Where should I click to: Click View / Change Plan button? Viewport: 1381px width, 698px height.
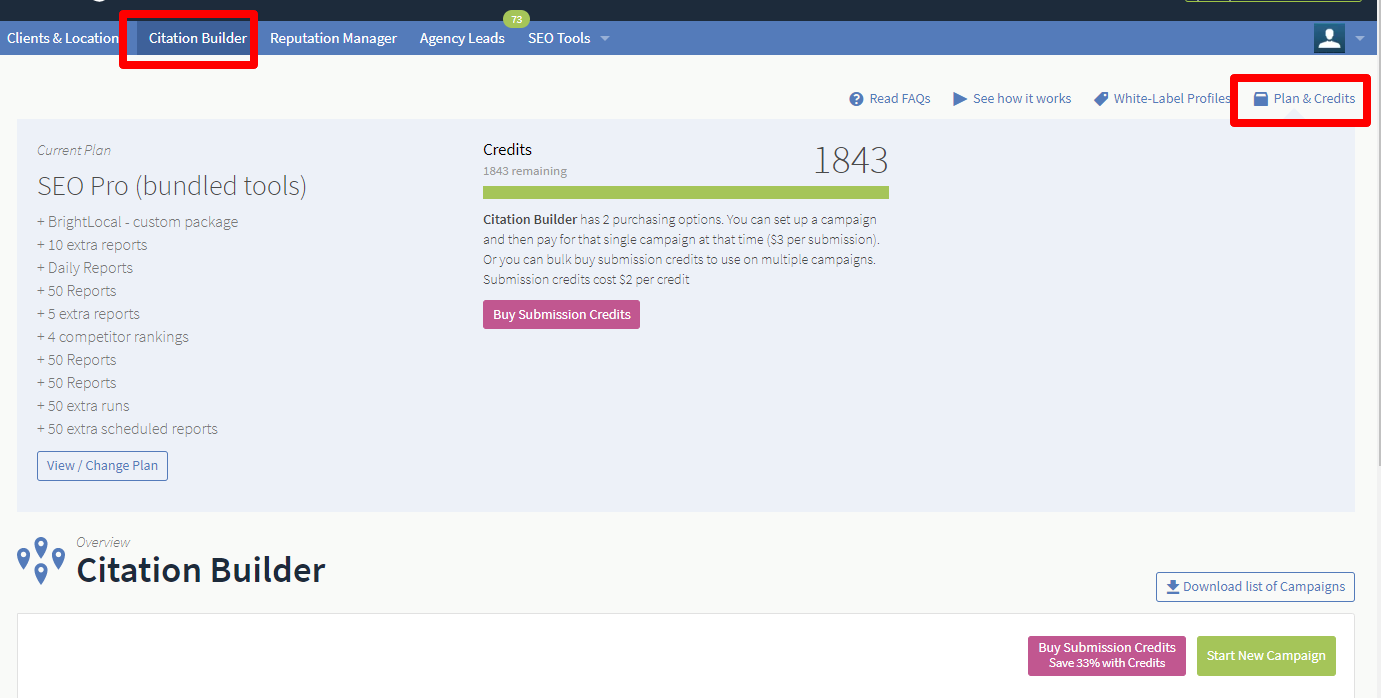102,466
